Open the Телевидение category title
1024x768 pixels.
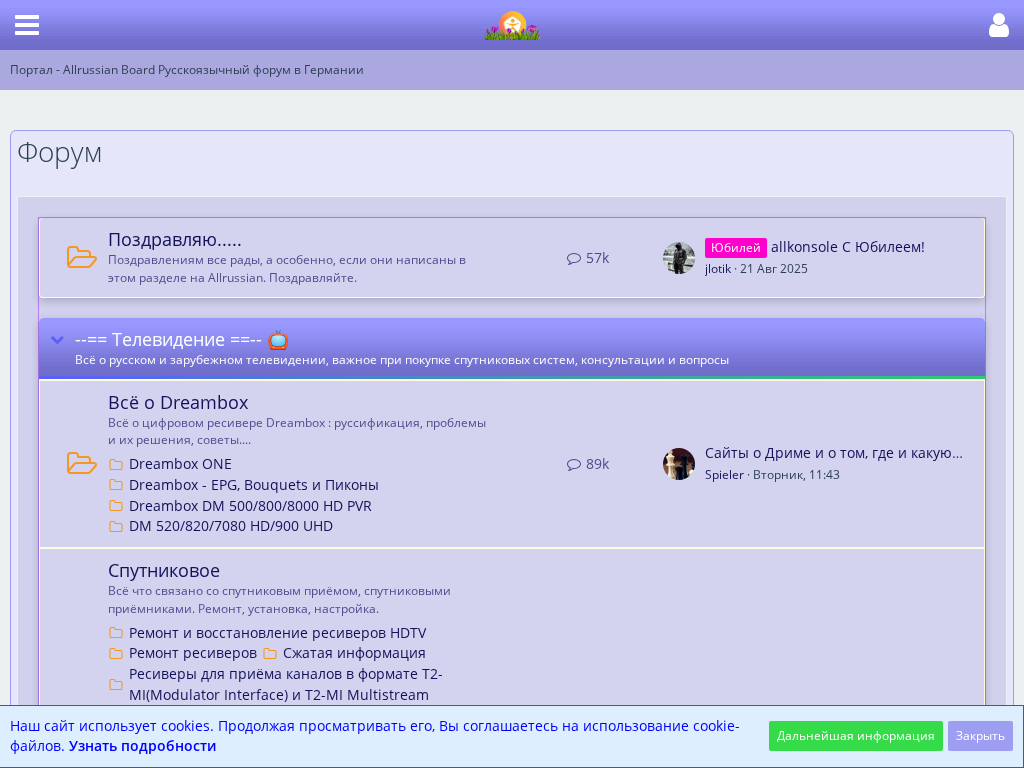168,340
